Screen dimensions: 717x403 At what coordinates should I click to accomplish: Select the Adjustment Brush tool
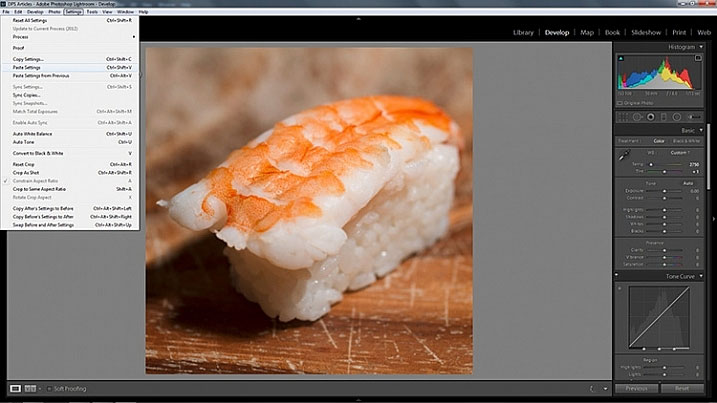point(694,117)
